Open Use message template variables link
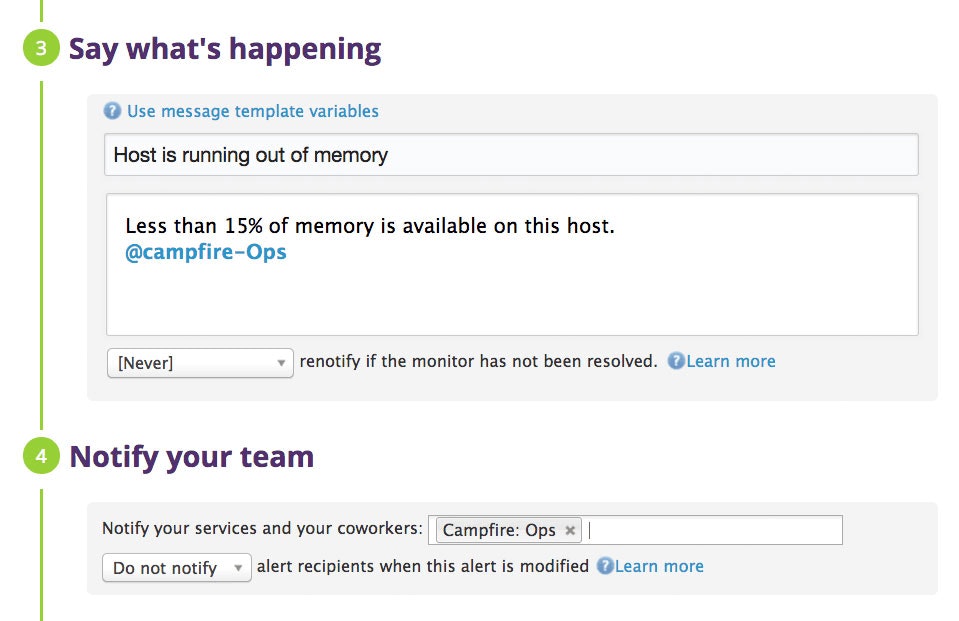This screenshot has height=621, width=959. [253, 111]
